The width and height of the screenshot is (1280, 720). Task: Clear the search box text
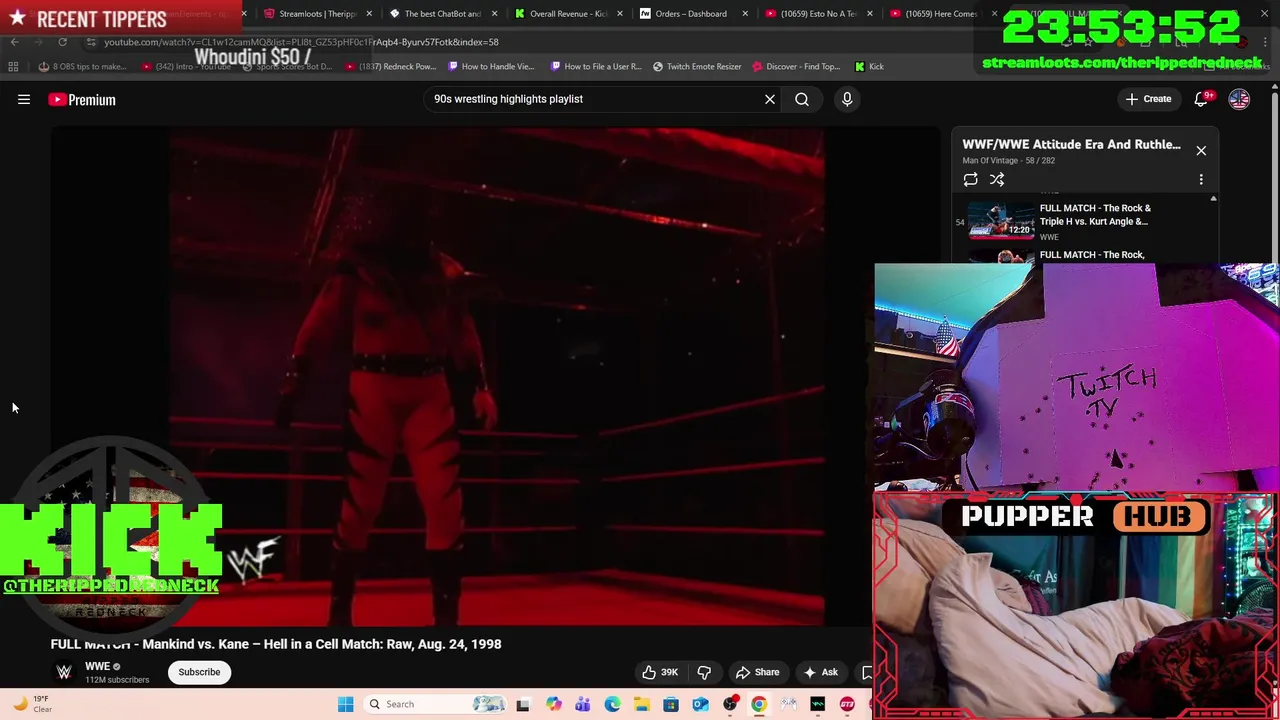[x=770, y=99]
